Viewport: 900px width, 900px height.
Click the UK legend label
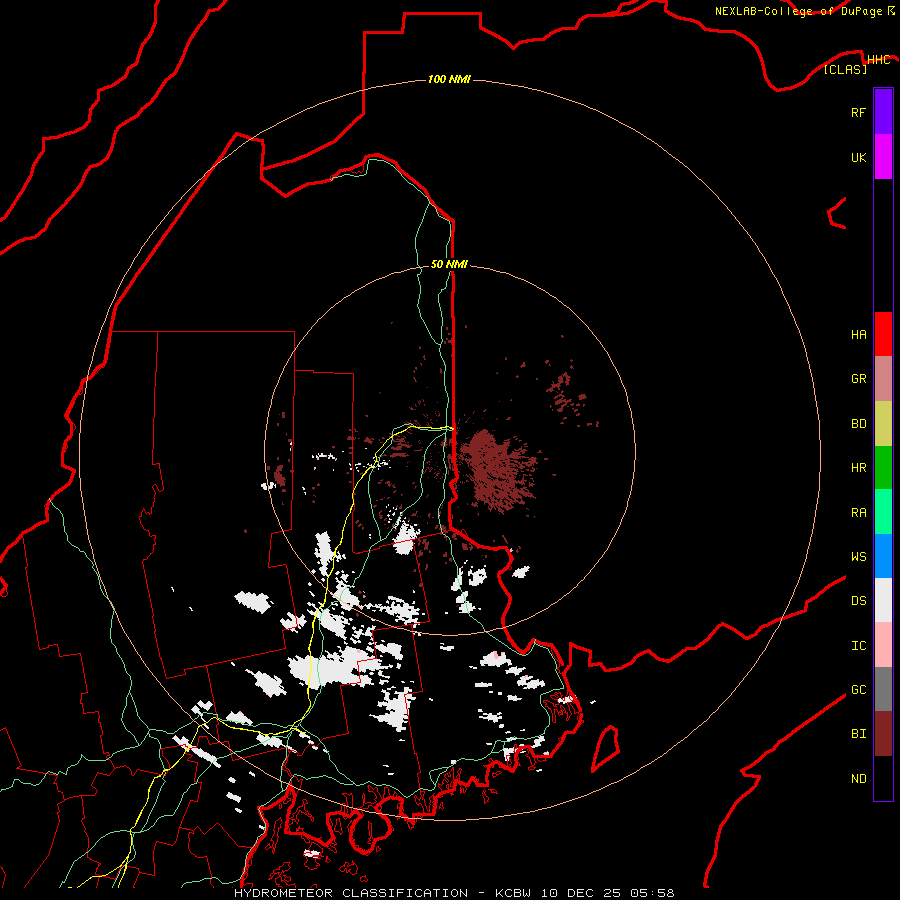coord(858,157)
